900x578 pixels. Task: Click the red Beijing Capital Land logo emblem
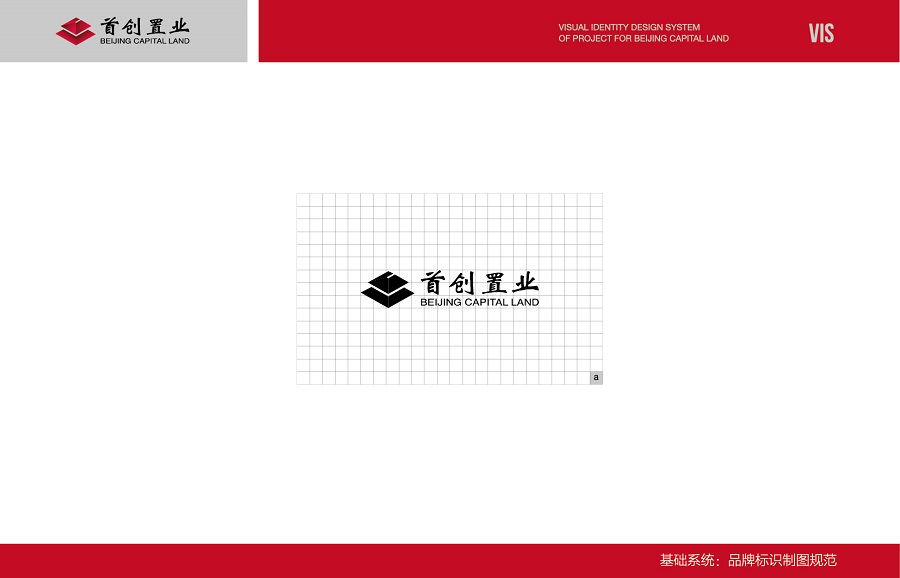tap(76, 31)
